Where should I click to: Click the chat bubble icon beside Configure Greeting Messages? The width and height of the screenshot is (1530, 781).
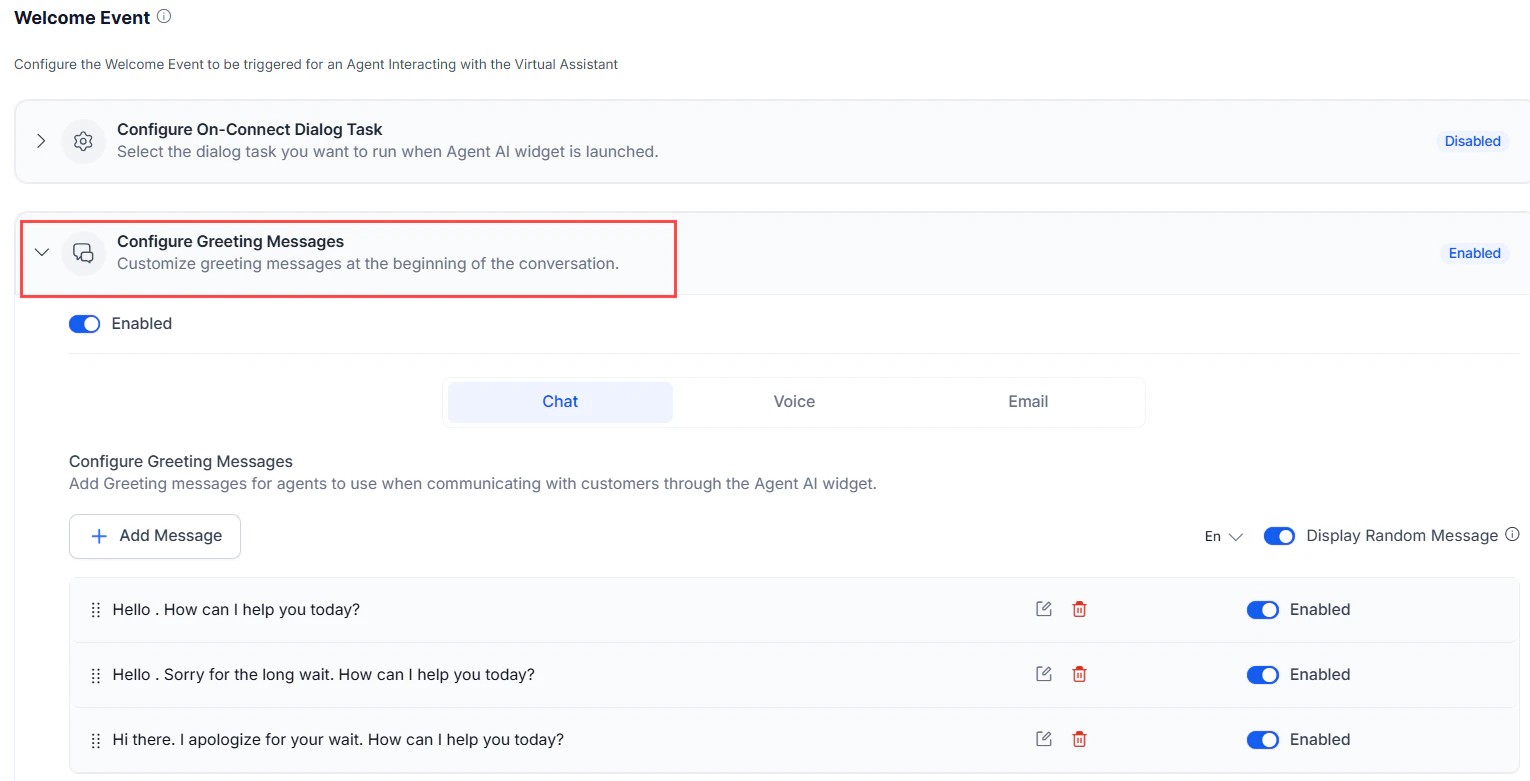tap(83, 253)
